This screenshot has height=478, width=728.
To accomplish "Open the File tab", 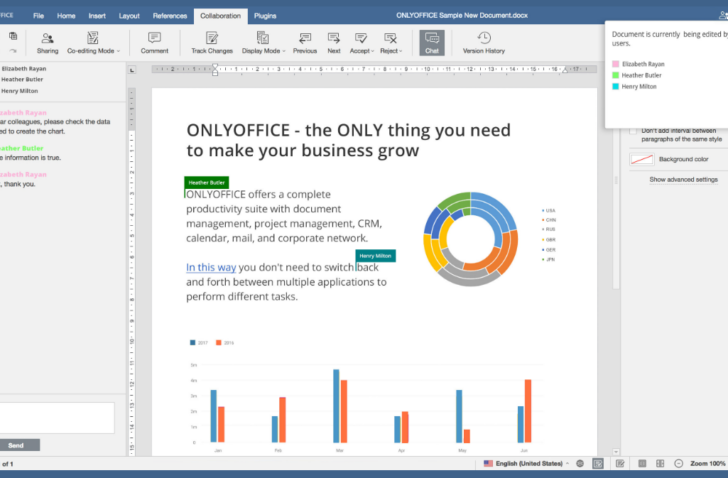I will tap(39, 16).
